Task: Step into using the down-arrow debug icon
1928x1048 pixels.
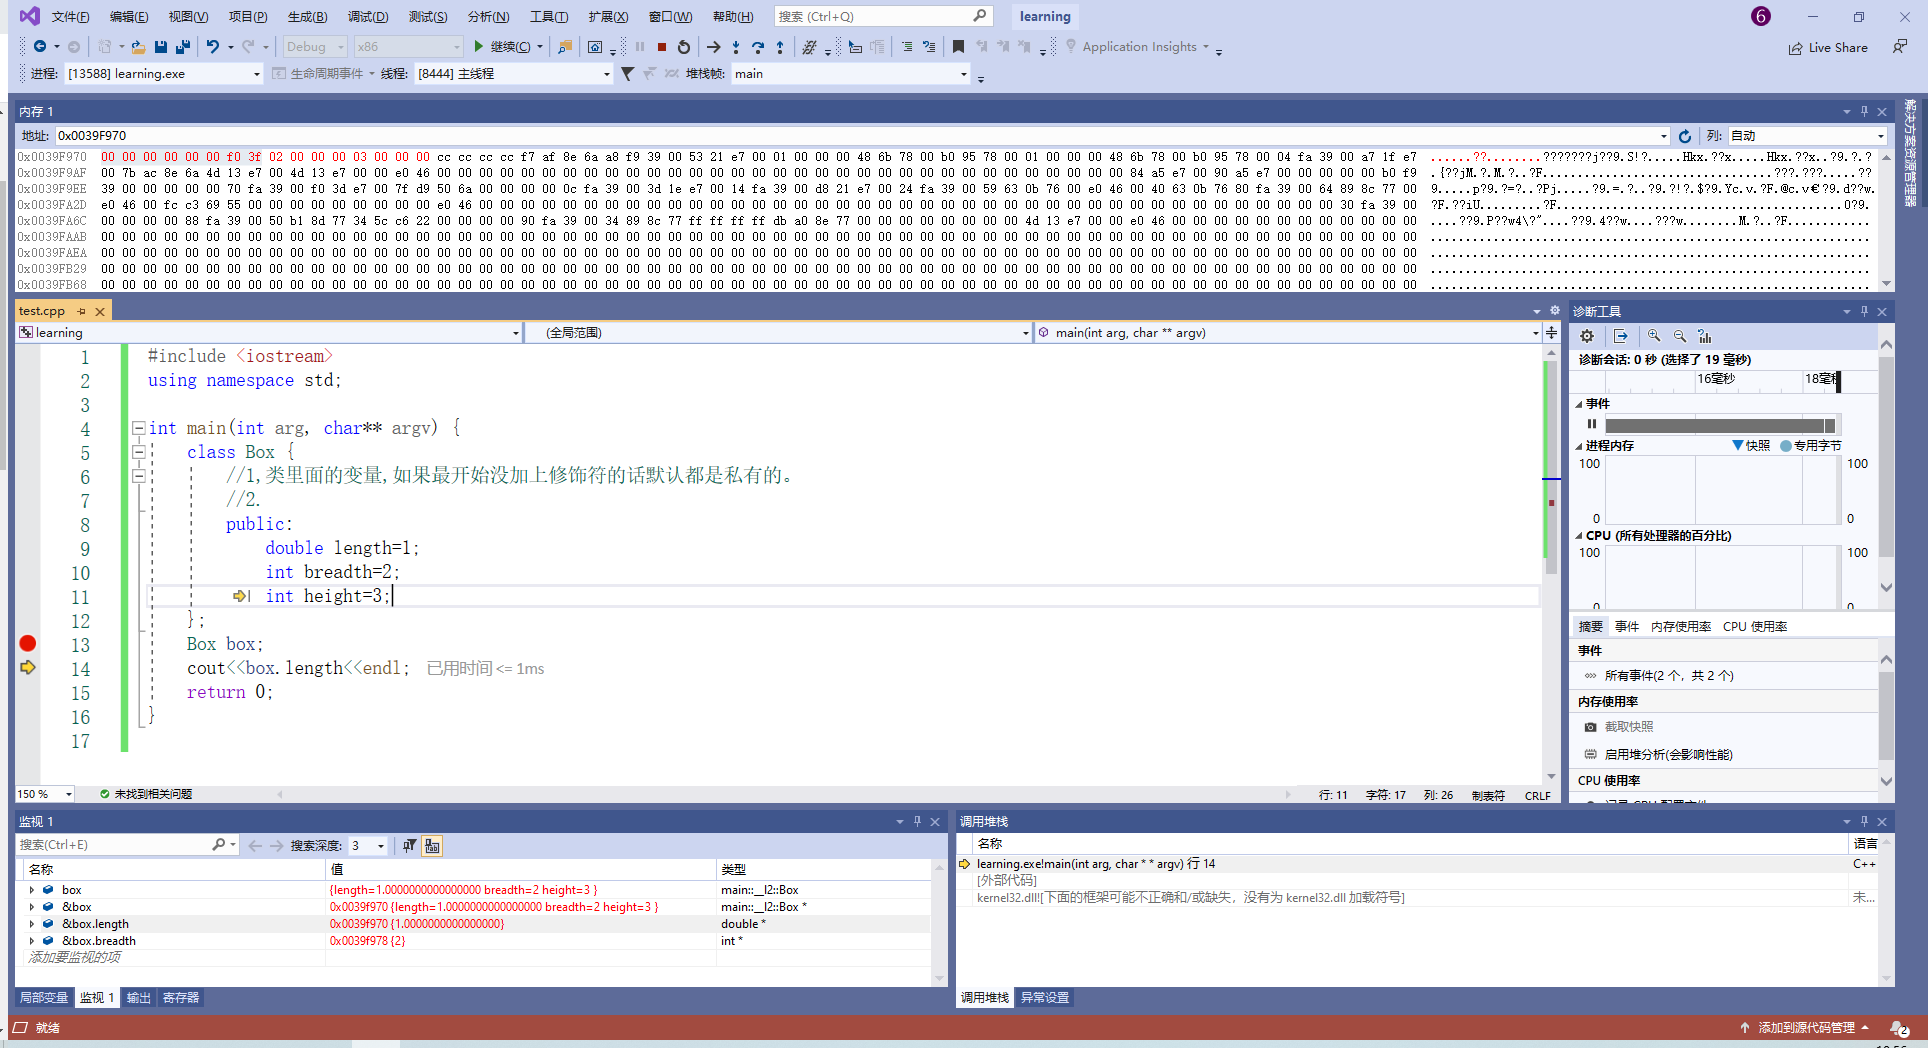Action: pyautogui.click(x=736, y=46)
